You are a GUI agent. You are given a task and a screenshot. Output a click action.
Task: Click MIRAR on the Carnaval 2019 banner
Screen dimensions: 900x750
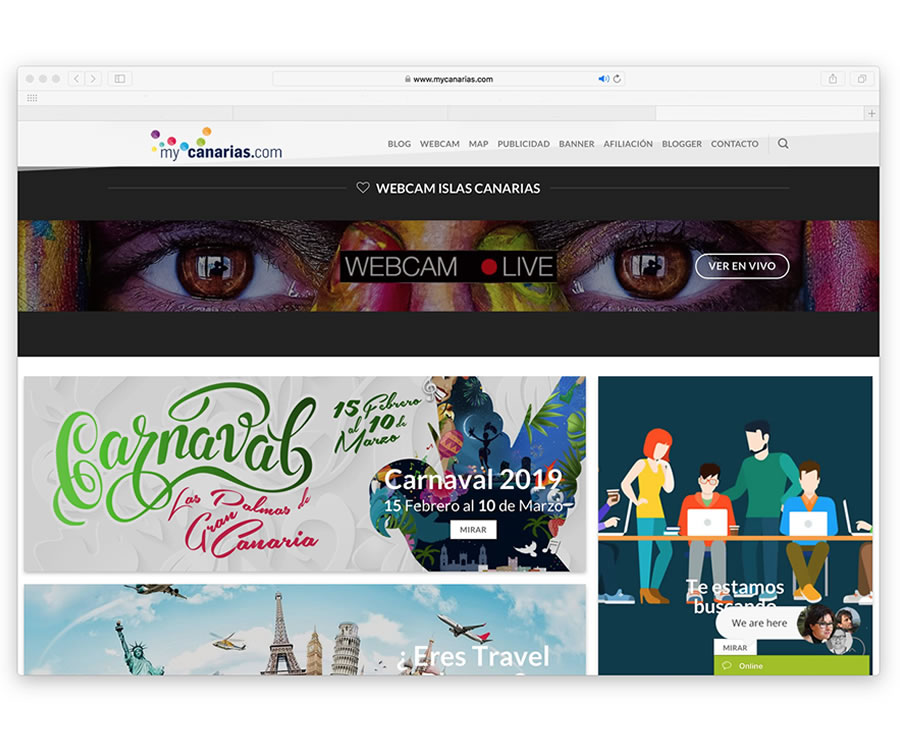(473, 530)
